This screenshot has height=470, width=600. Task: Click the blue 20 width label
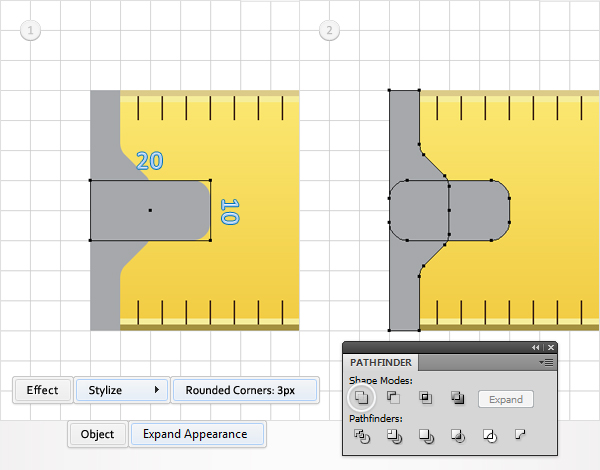150,161
